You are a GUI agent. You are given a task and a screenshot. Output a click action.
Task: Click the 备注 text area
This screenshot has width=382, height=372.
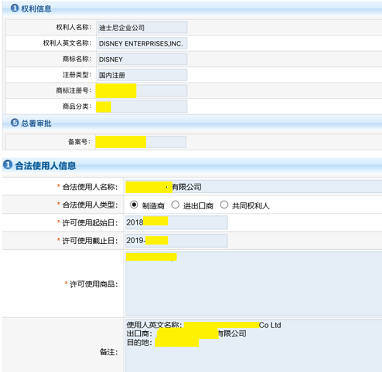(253, 346)
